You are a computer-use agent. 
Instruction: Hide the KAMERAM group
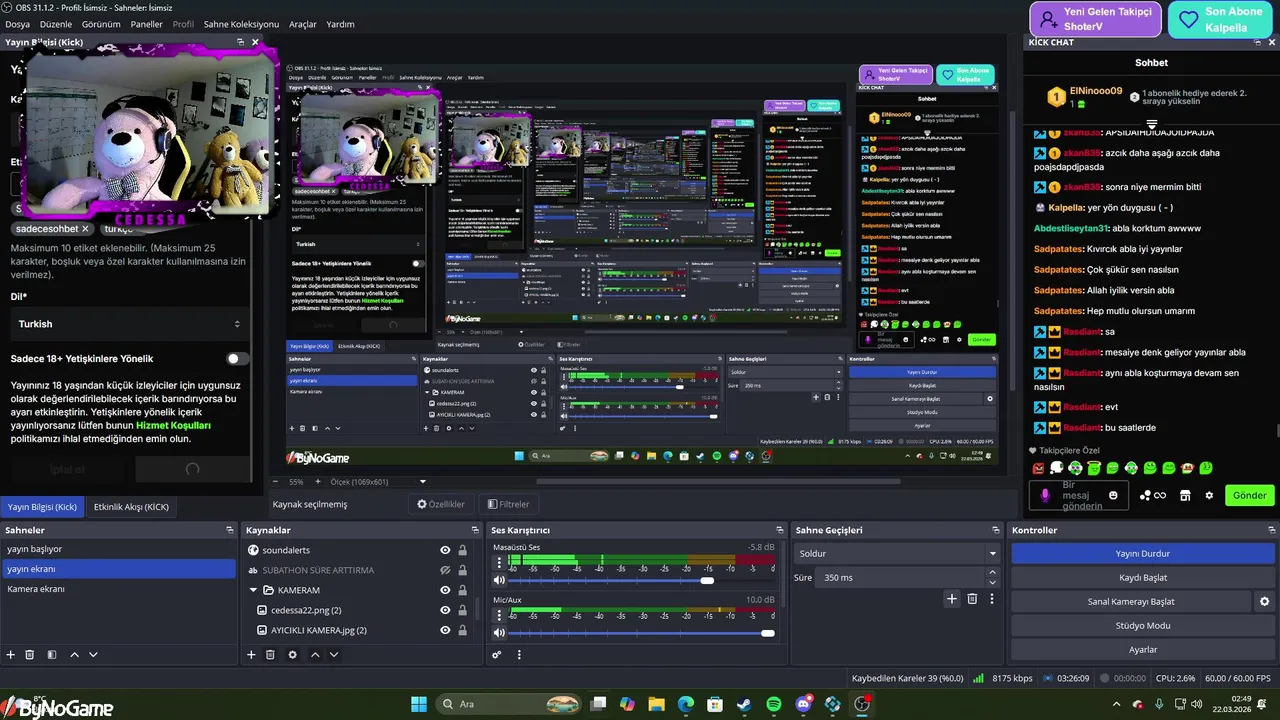coord(445,590)
